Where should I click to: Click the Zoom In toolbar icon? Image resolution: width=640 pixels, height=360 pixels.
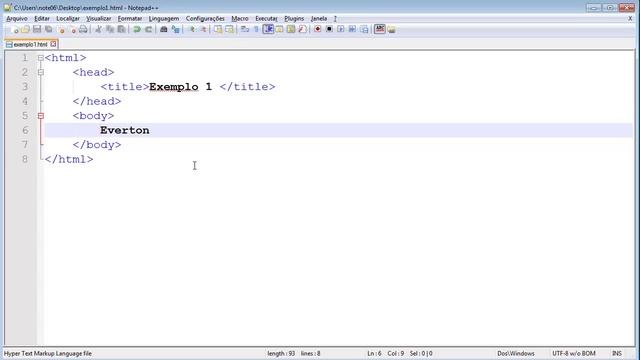coord(191,29)
